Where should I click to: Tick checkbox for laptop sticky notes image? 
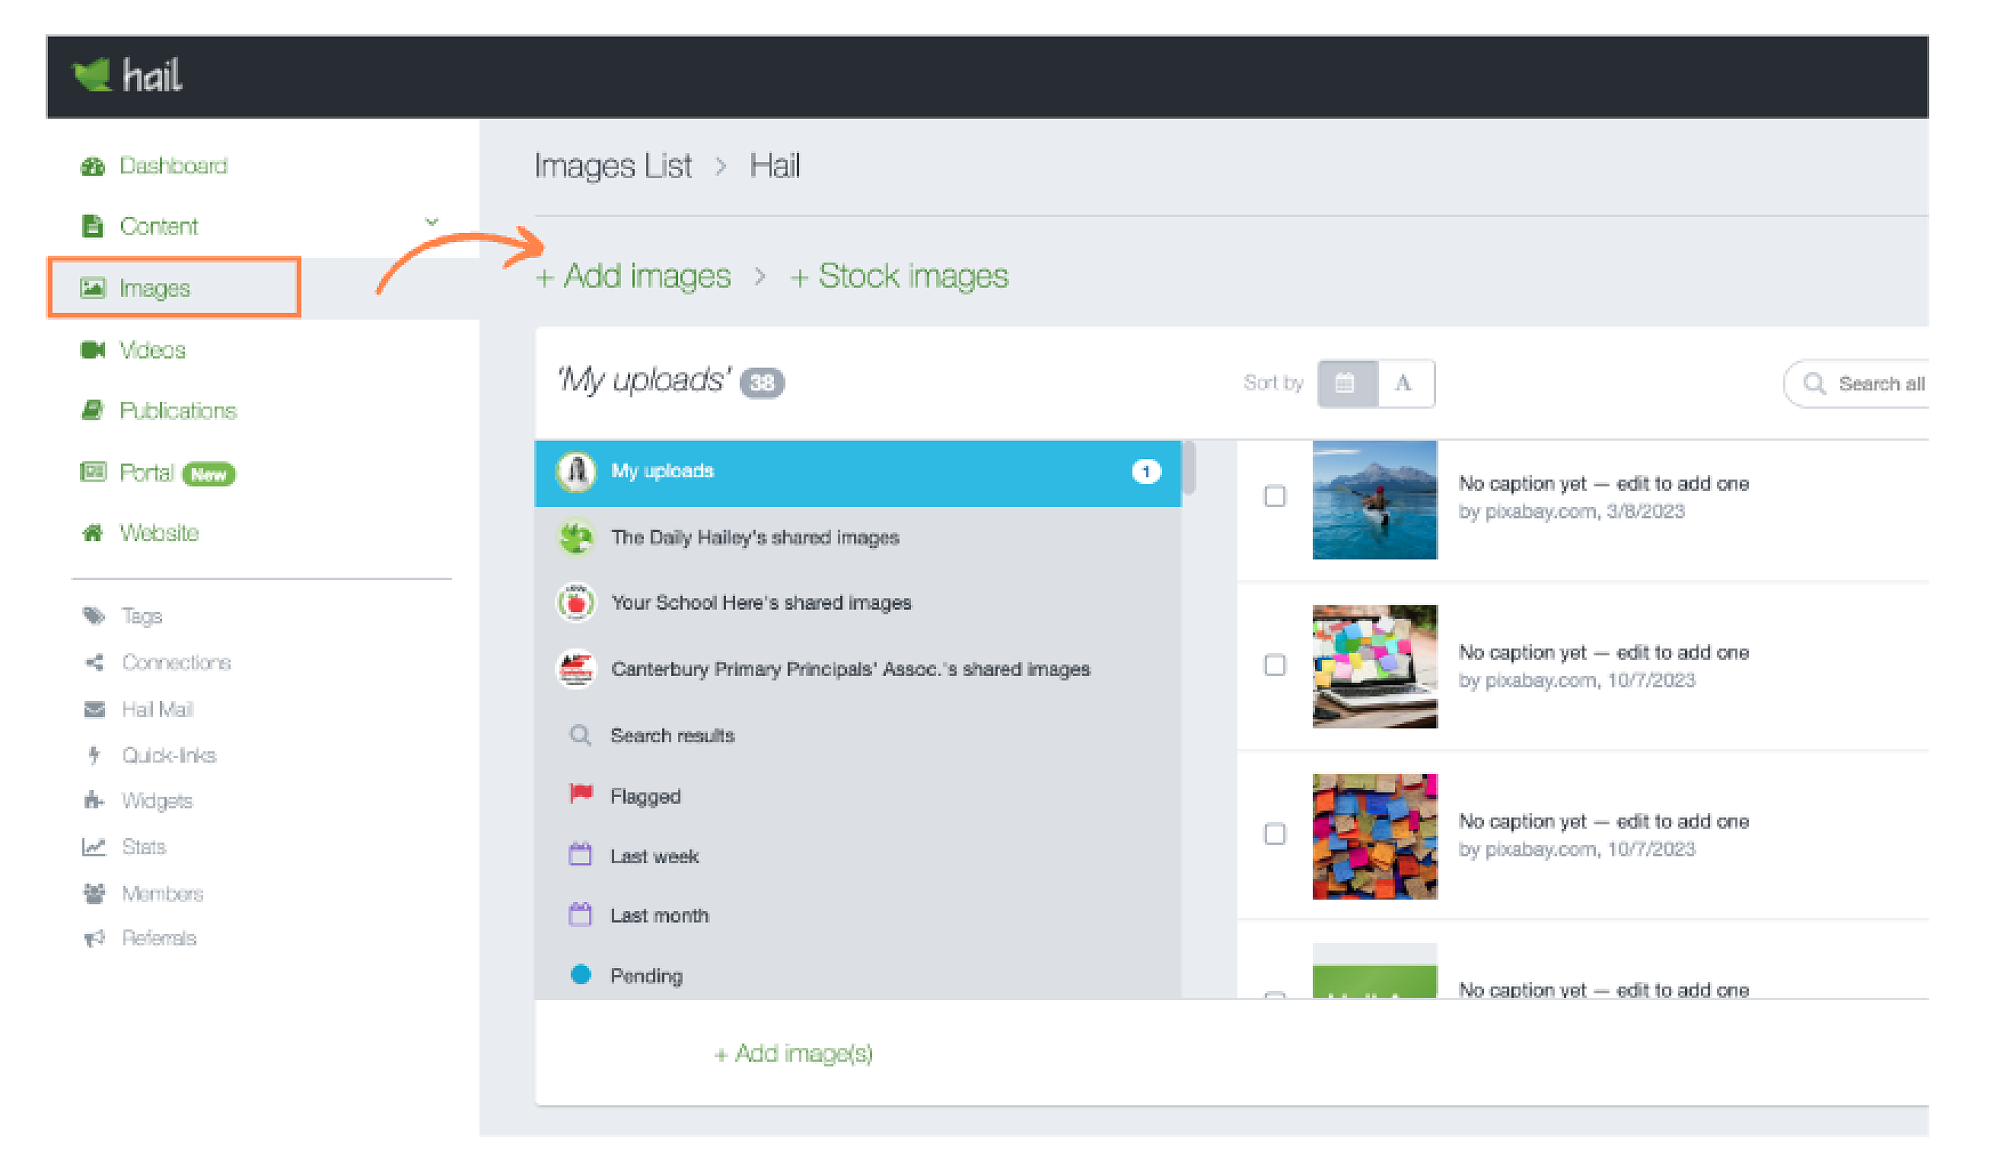pos(1275,665)
